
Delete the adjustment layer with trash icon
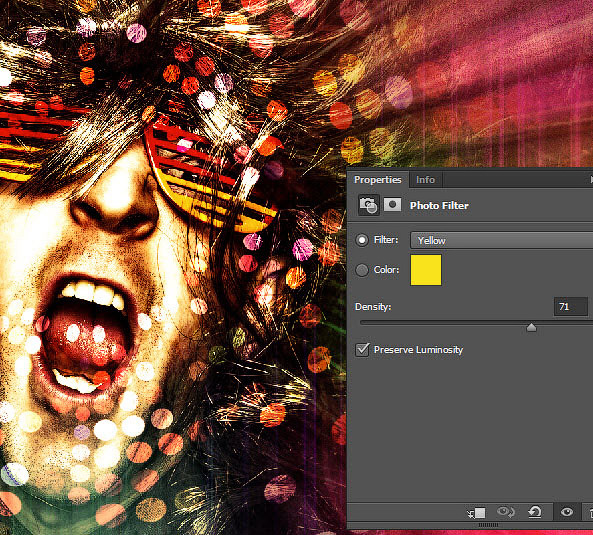tap(590, 513)
